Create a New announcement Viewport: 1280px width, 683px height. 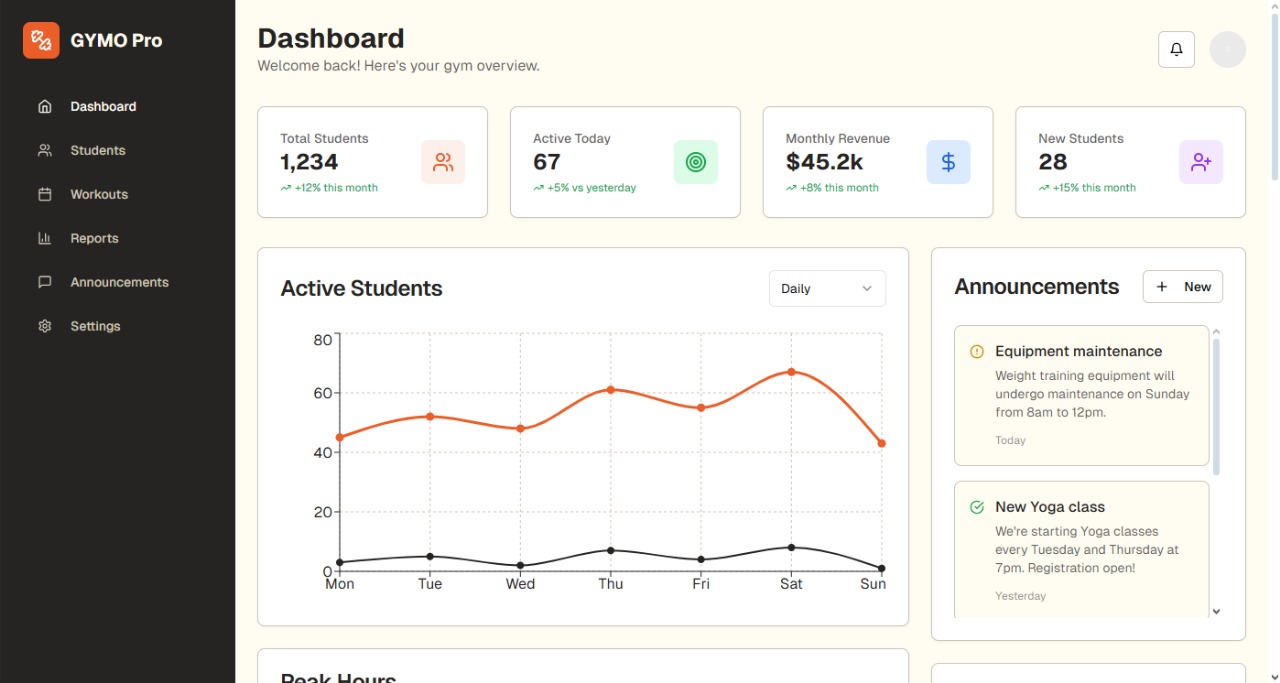coord(1183,286)
